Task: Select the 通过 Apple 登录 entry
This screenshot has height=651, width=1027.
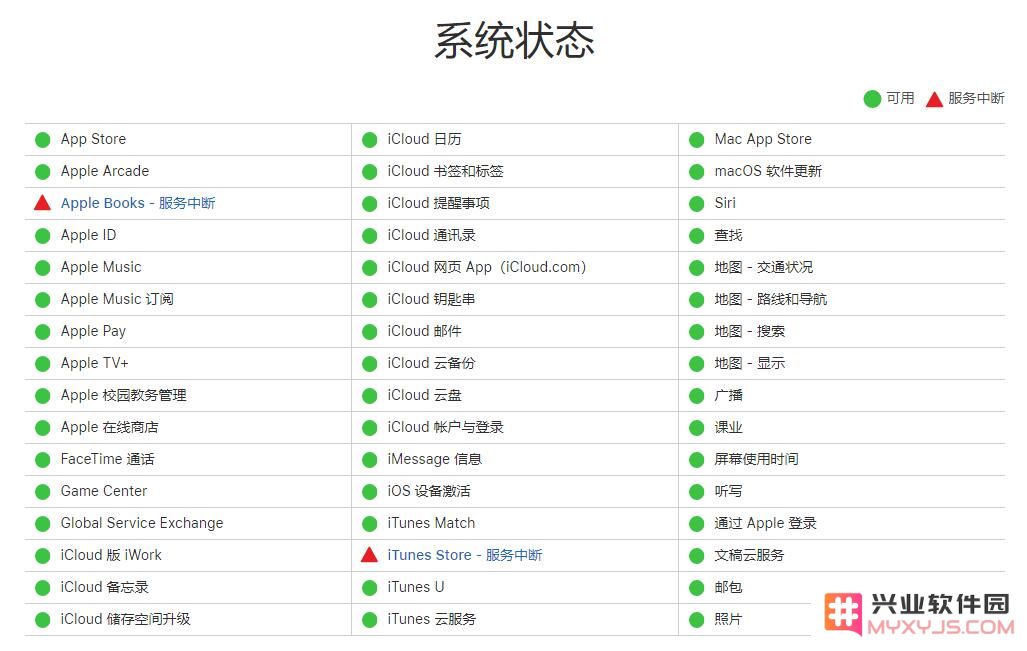Action: (x=766, y=523)
